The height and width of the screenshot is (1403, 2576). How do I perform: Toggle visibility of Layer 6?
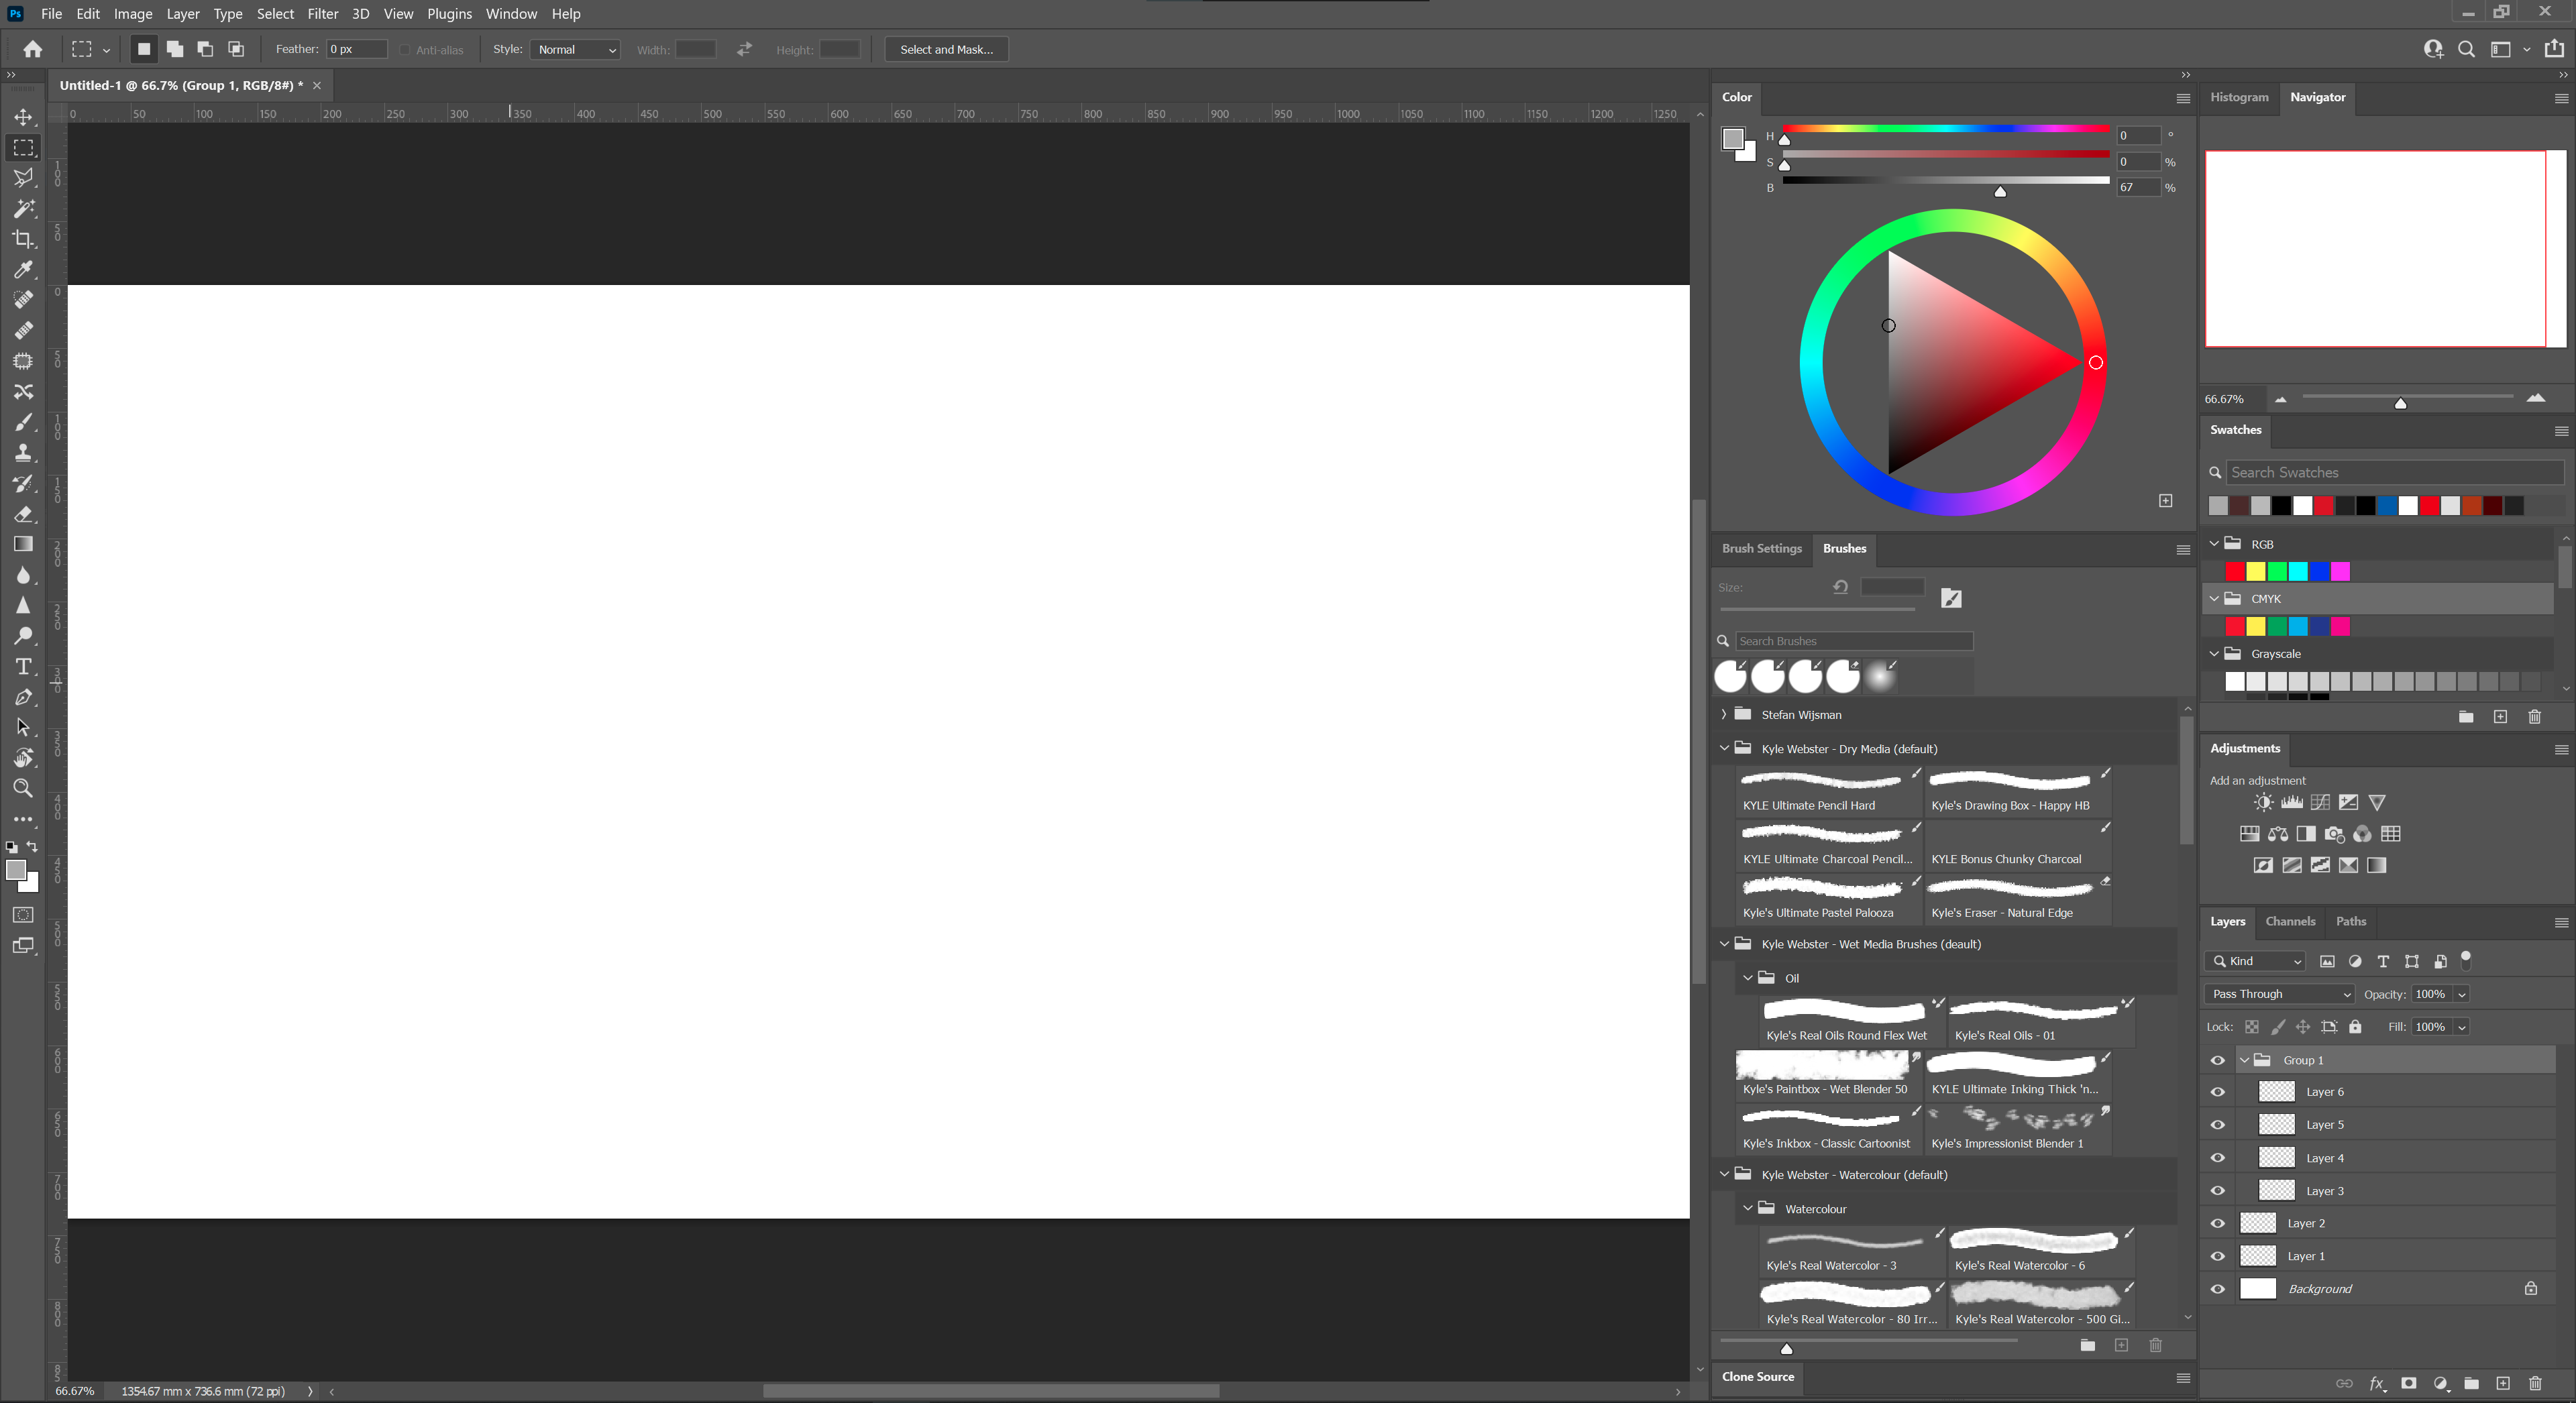2218,1093
